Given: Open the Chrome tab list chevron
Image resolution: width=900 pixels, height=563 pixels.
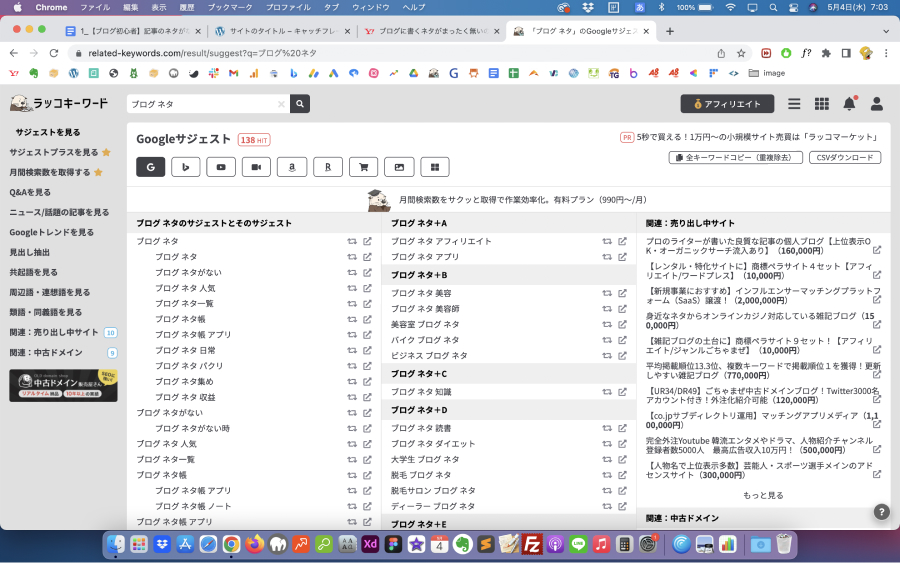Looking at the screenshot, I should point(886,31).
